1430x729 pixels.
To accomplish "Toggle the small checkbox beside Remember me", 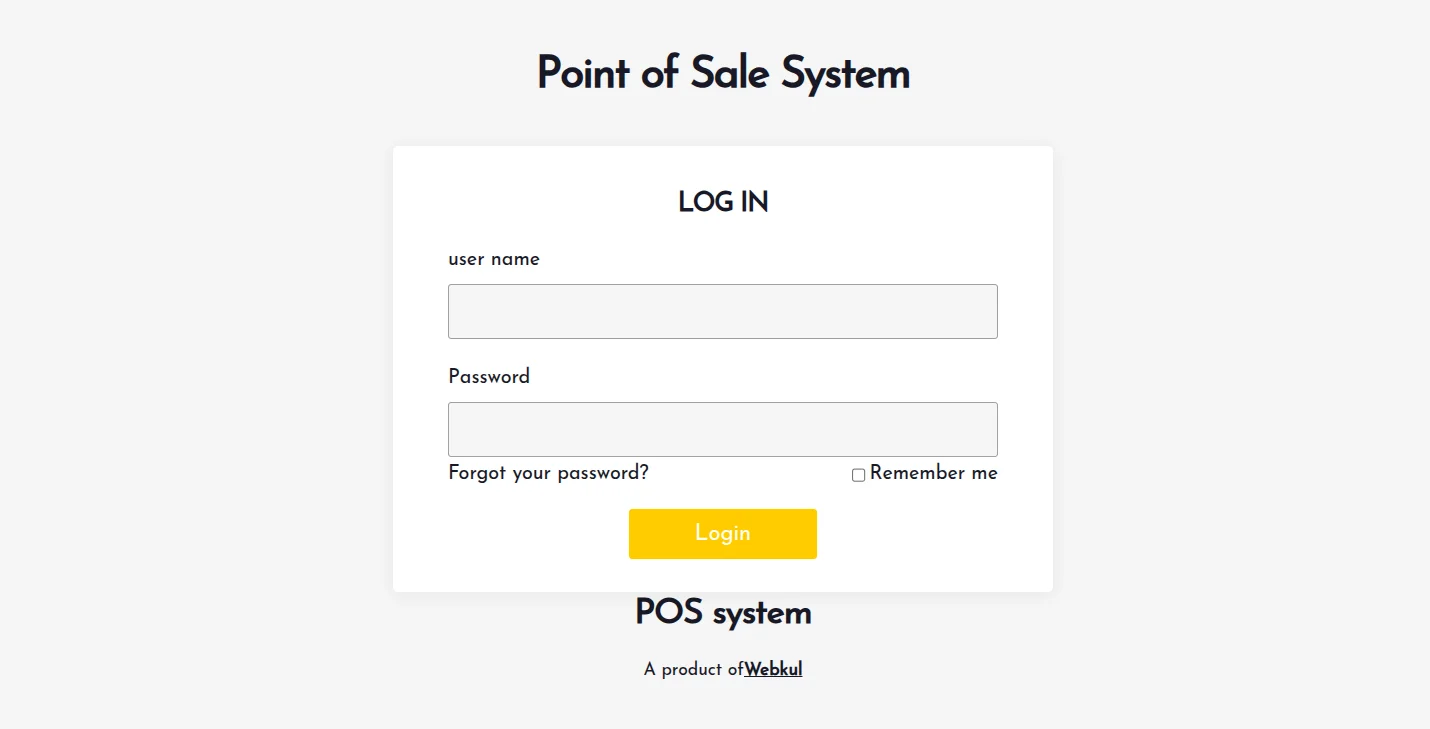I will [x=858, y=475].
